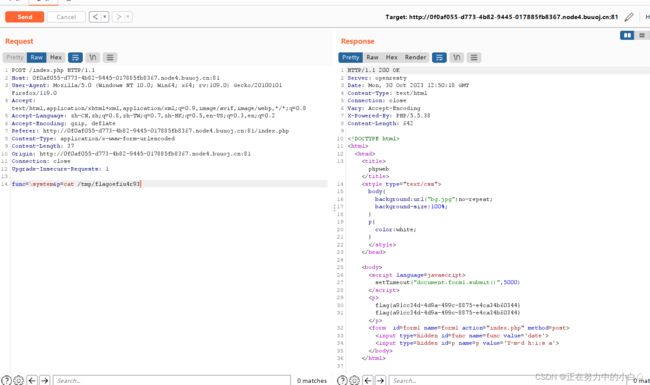Toggle word wrap icon in Response panel
The width and height of the screenshot is (650, 385).
tap(439, 57)
